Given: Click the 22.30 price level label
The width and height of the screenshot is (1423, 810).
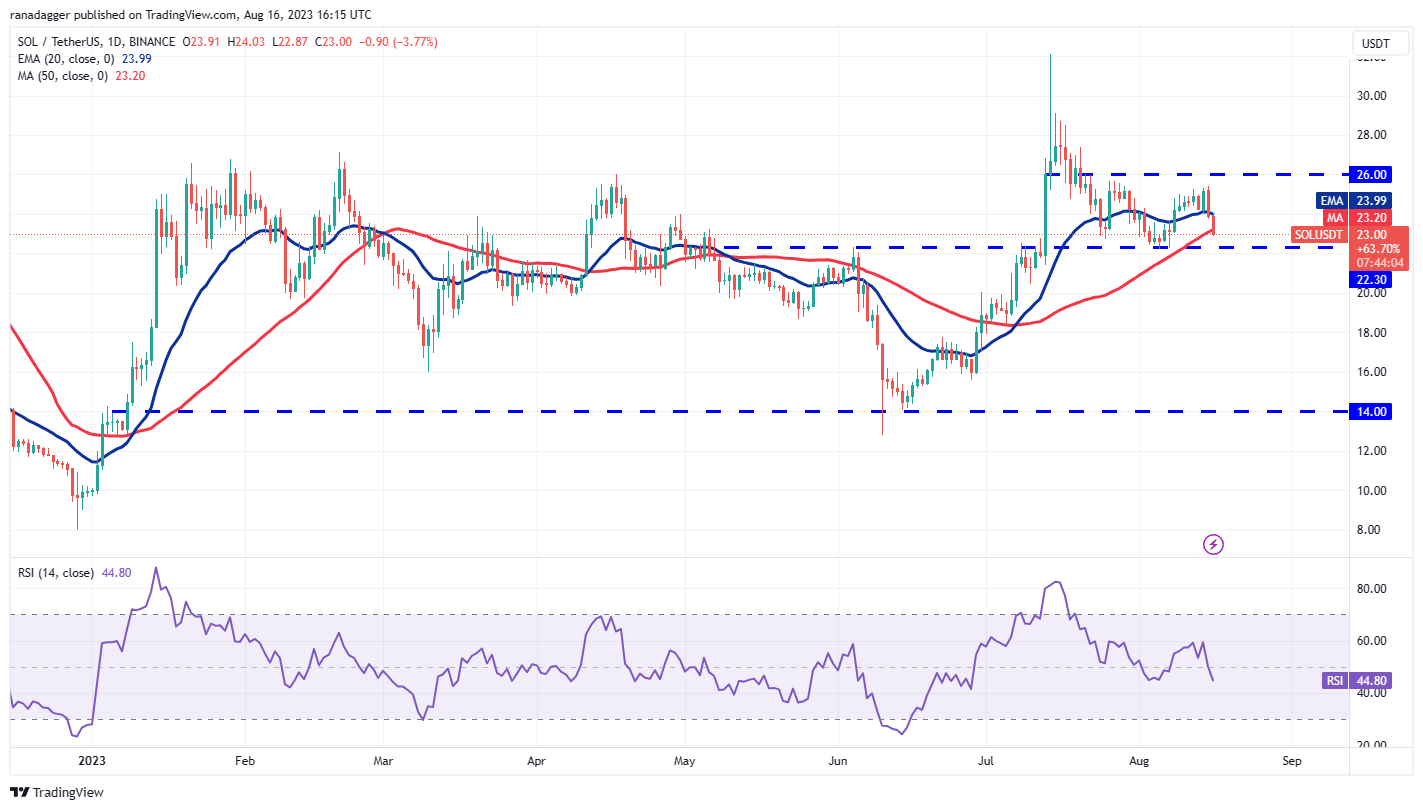Looking at the screenshot, I should point(1372,280).
